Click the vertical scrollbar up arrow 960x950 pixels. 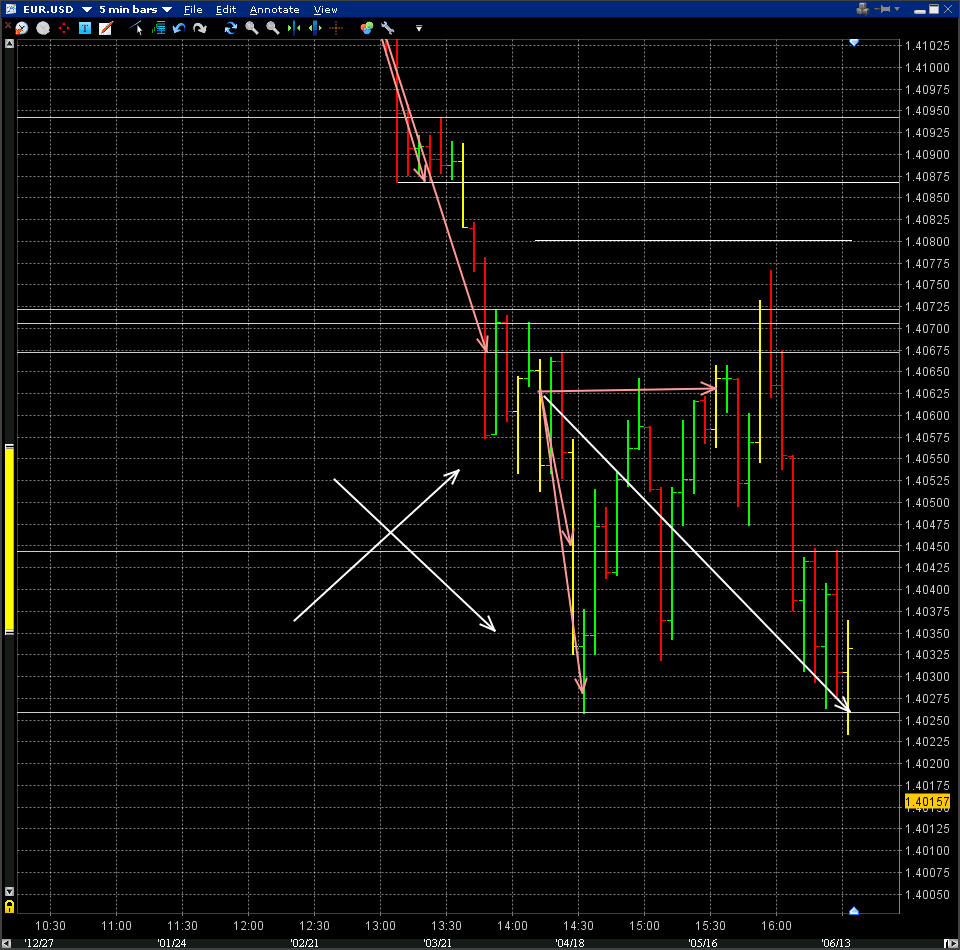point(9,43)
